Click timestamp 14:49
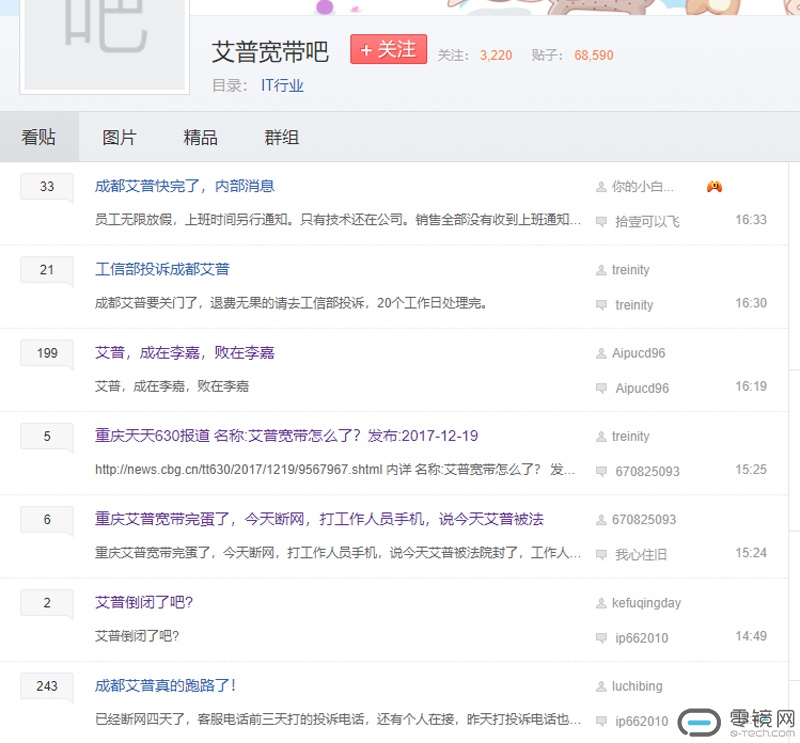 coord(751,636)
